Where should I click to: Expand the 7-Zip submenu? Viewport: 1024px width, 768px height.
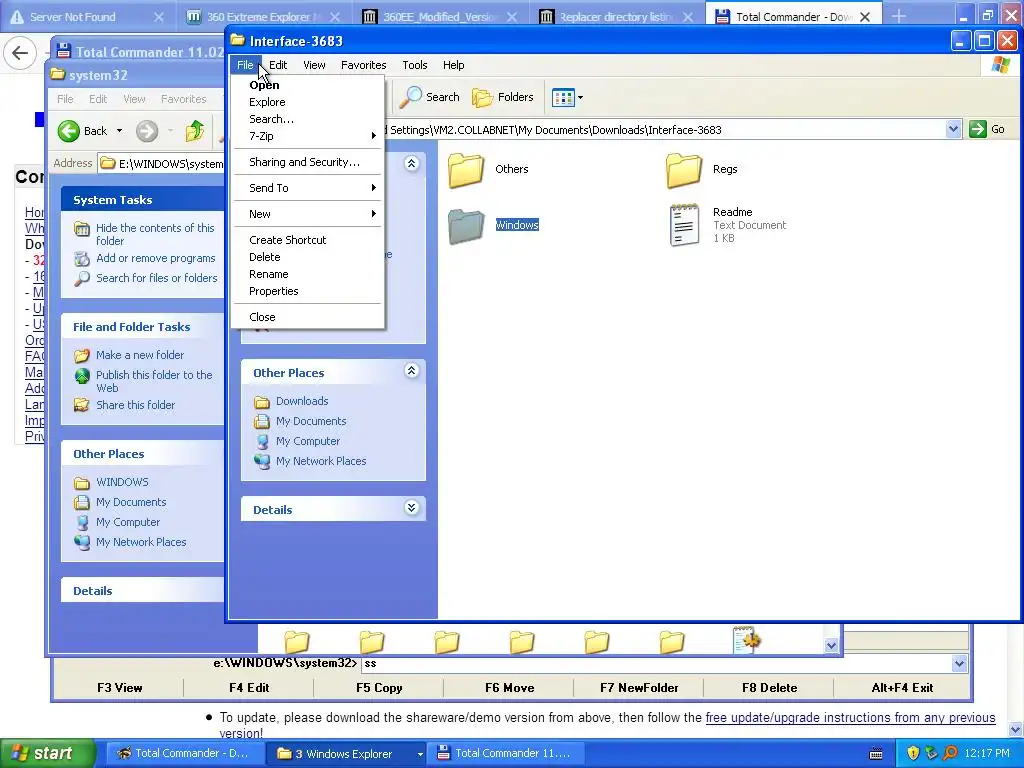(307, 136)
